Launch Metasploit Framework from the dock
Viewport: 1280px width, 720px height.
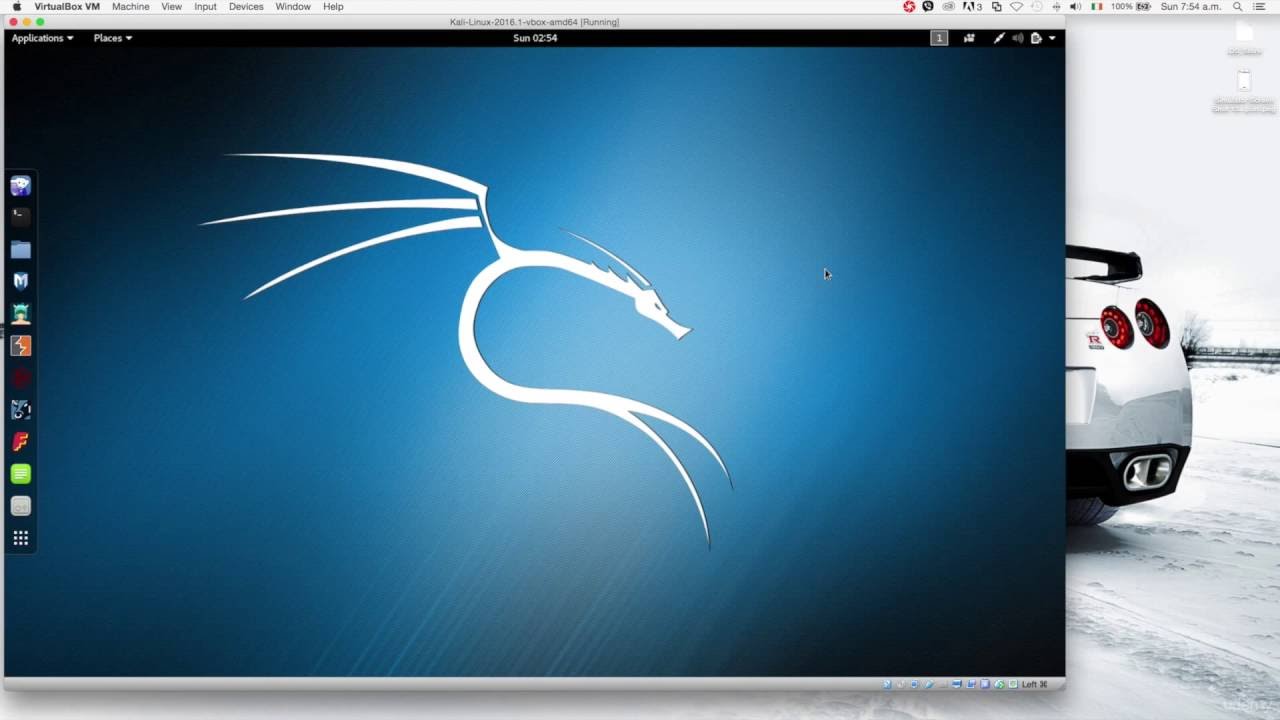click(x=20, y=281)
